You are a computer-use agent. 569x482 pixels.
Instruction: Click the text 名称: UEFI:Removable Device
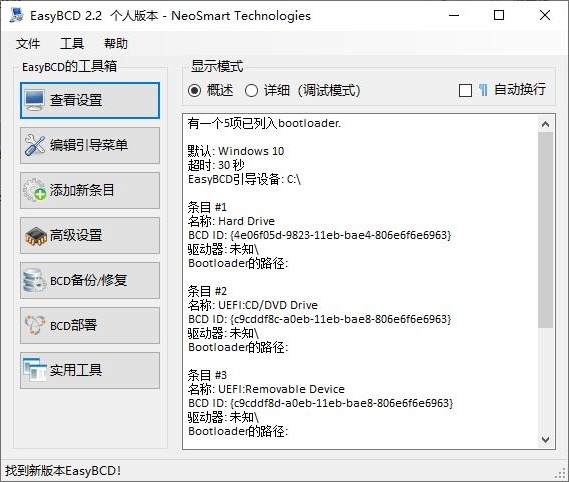click(266, 389)
